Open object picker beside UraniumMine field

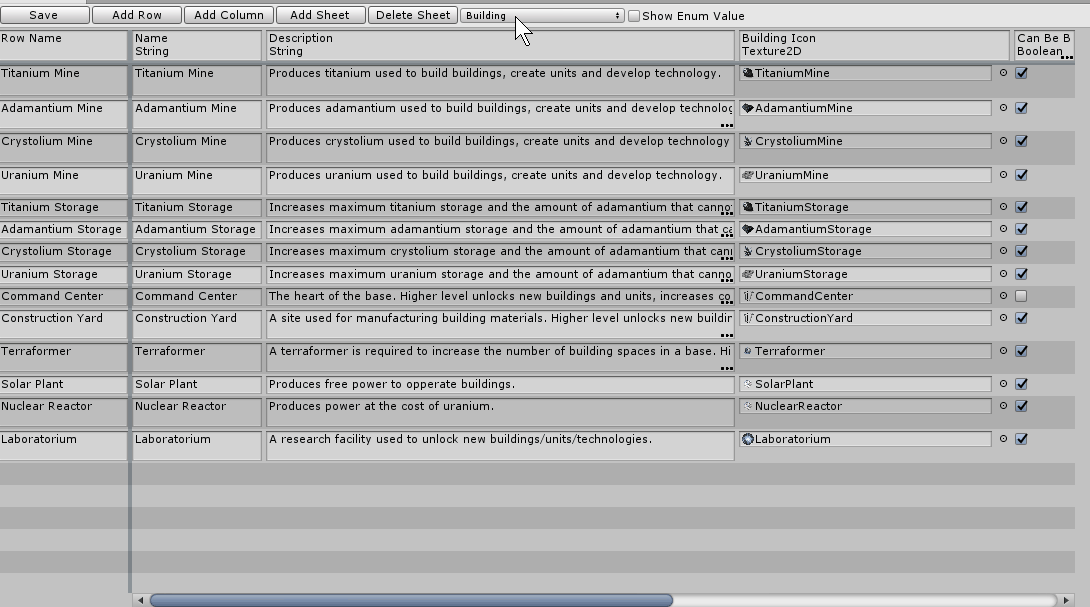1003,174
